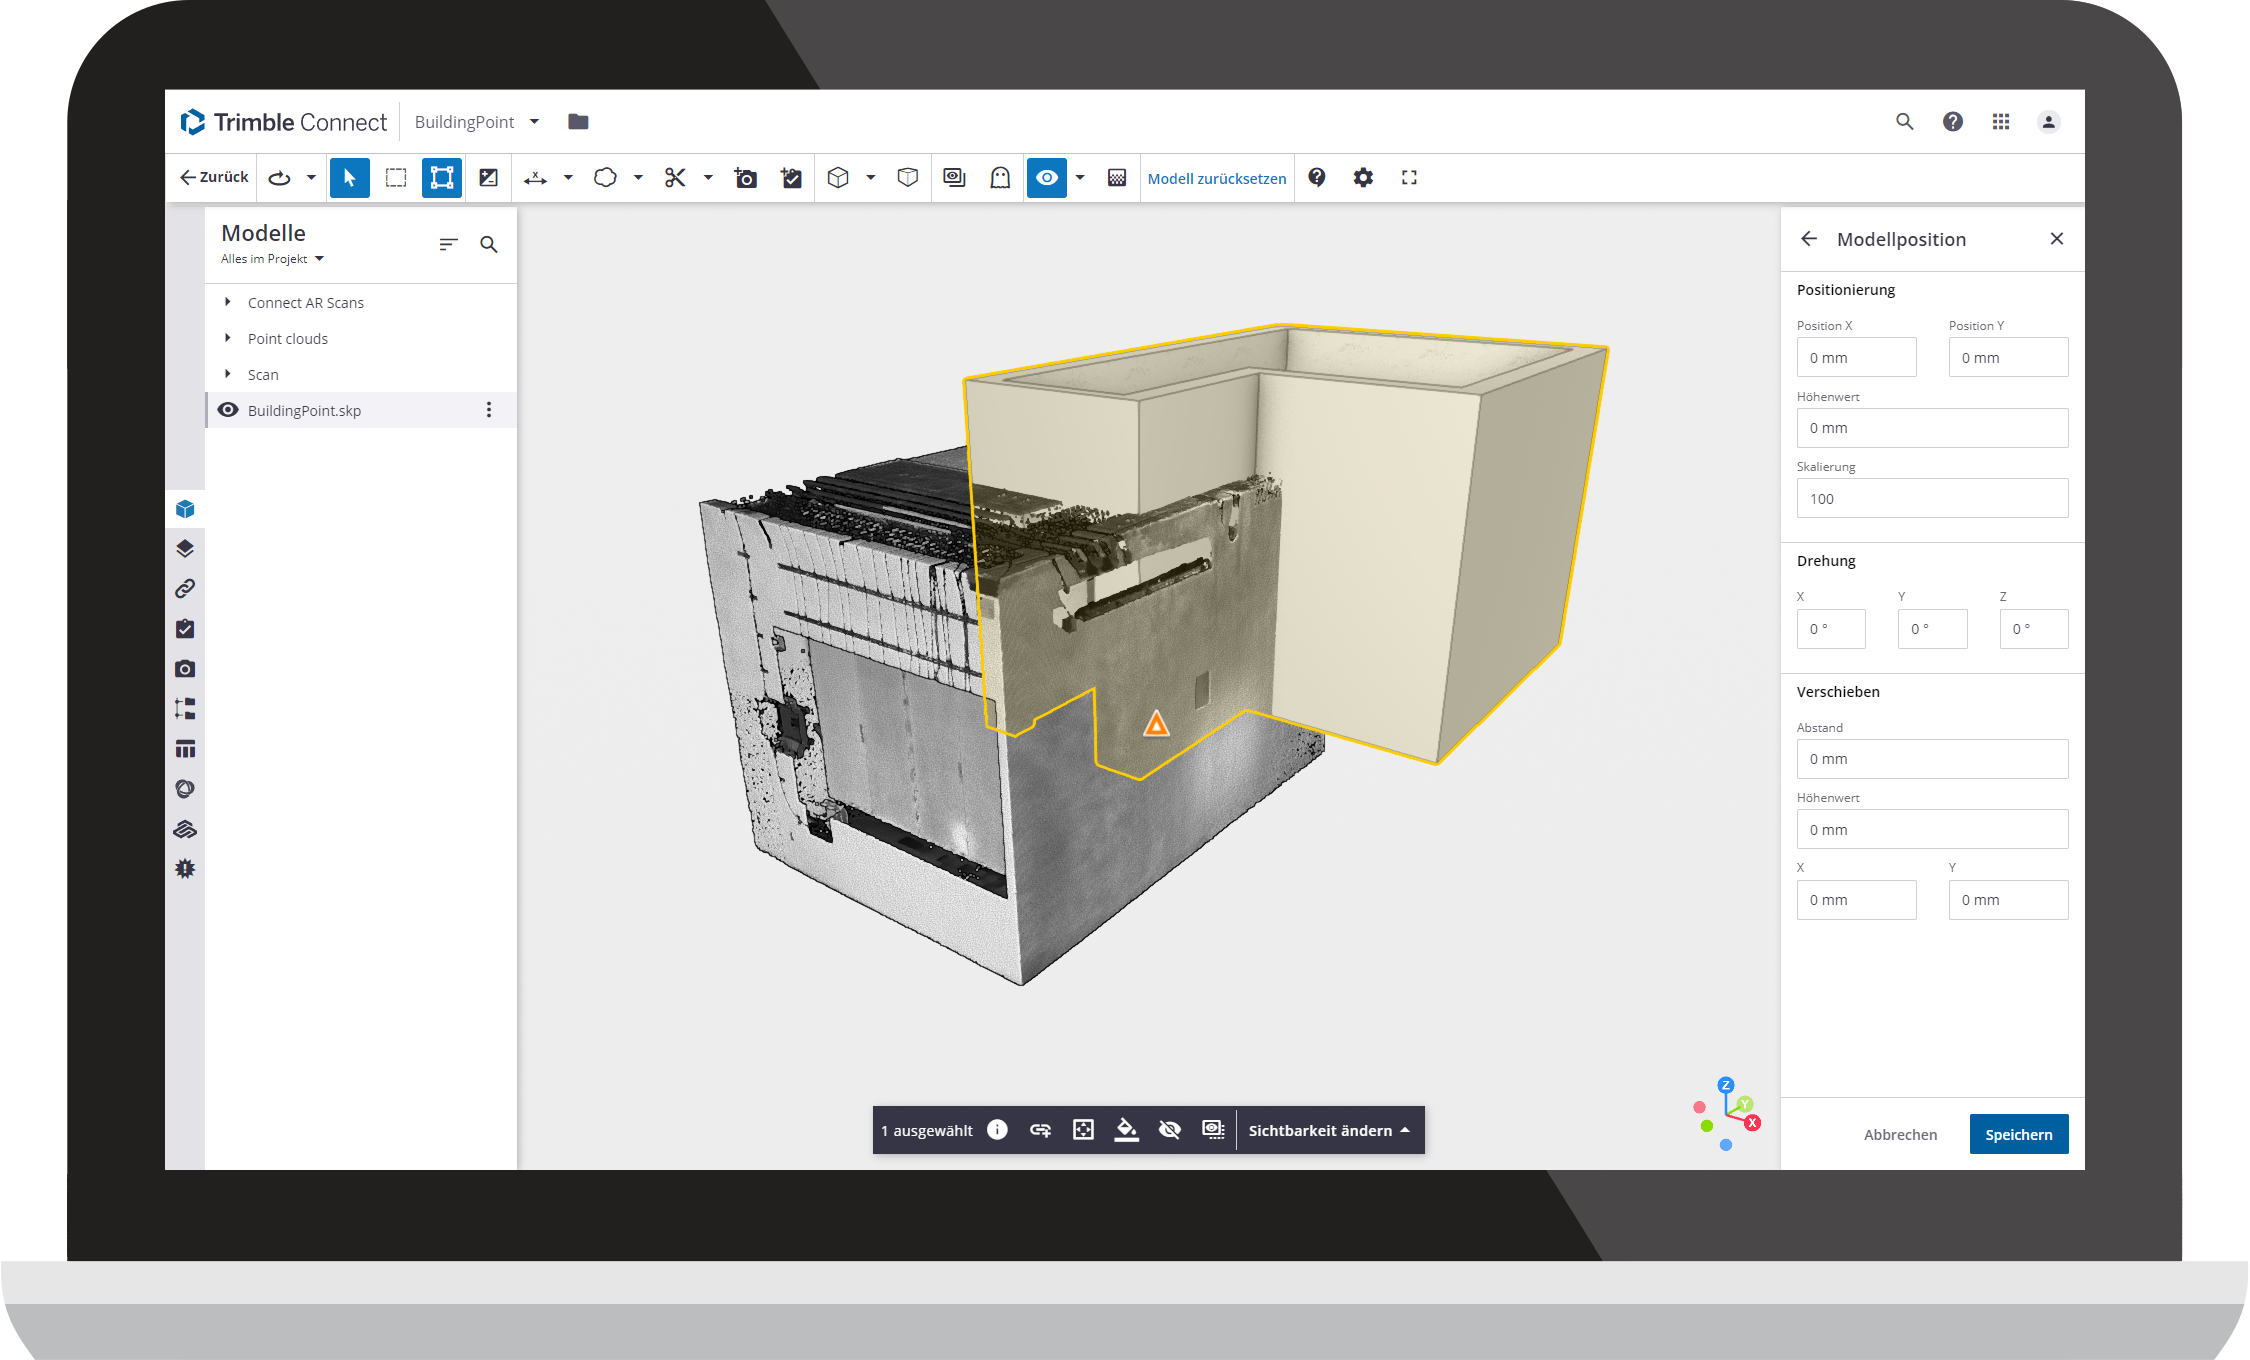Activate the scissors clipping tool
Viewport: 2250px width, 1360px height.
pos(675,177)
